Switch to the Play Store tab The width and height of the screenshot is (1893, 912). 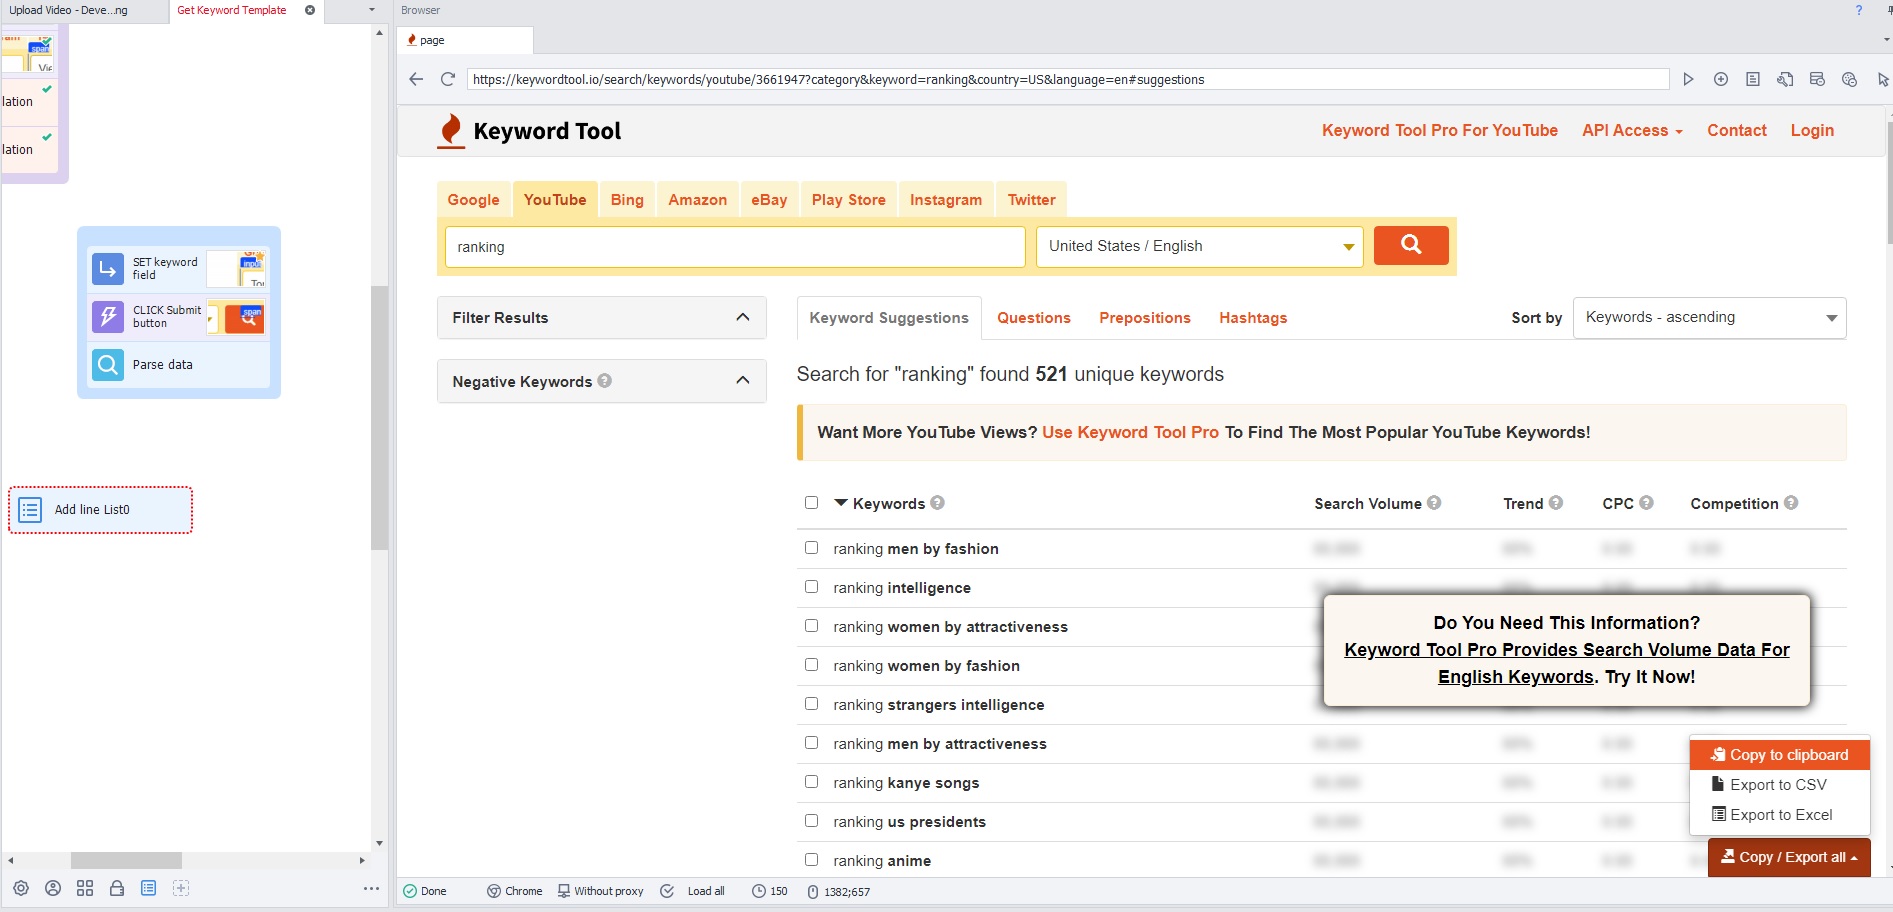(849, 199)
